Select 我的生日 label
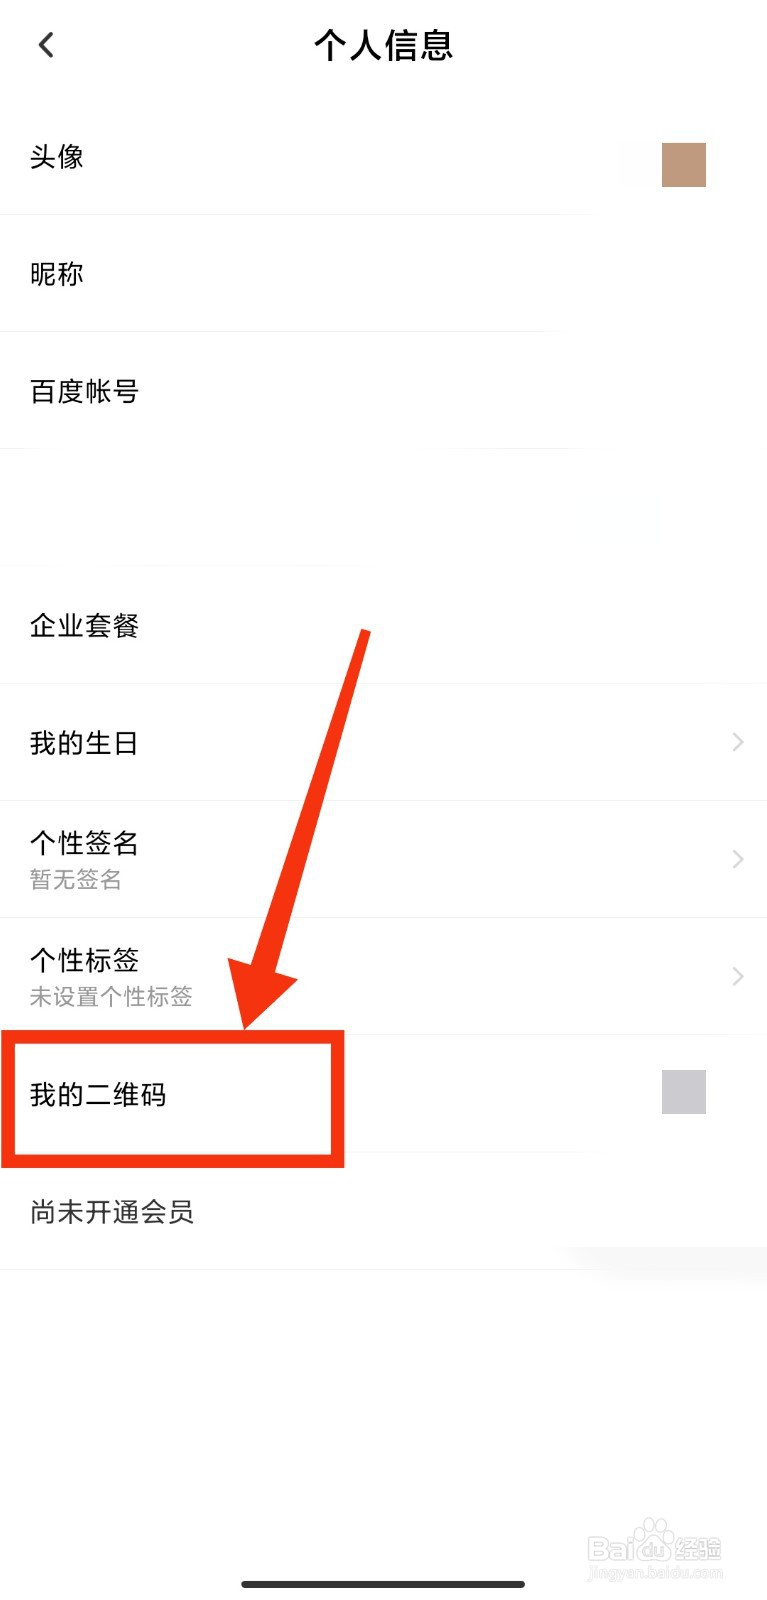The width and height of the screenshot is (767, 1600). click(x=84, y=743)
